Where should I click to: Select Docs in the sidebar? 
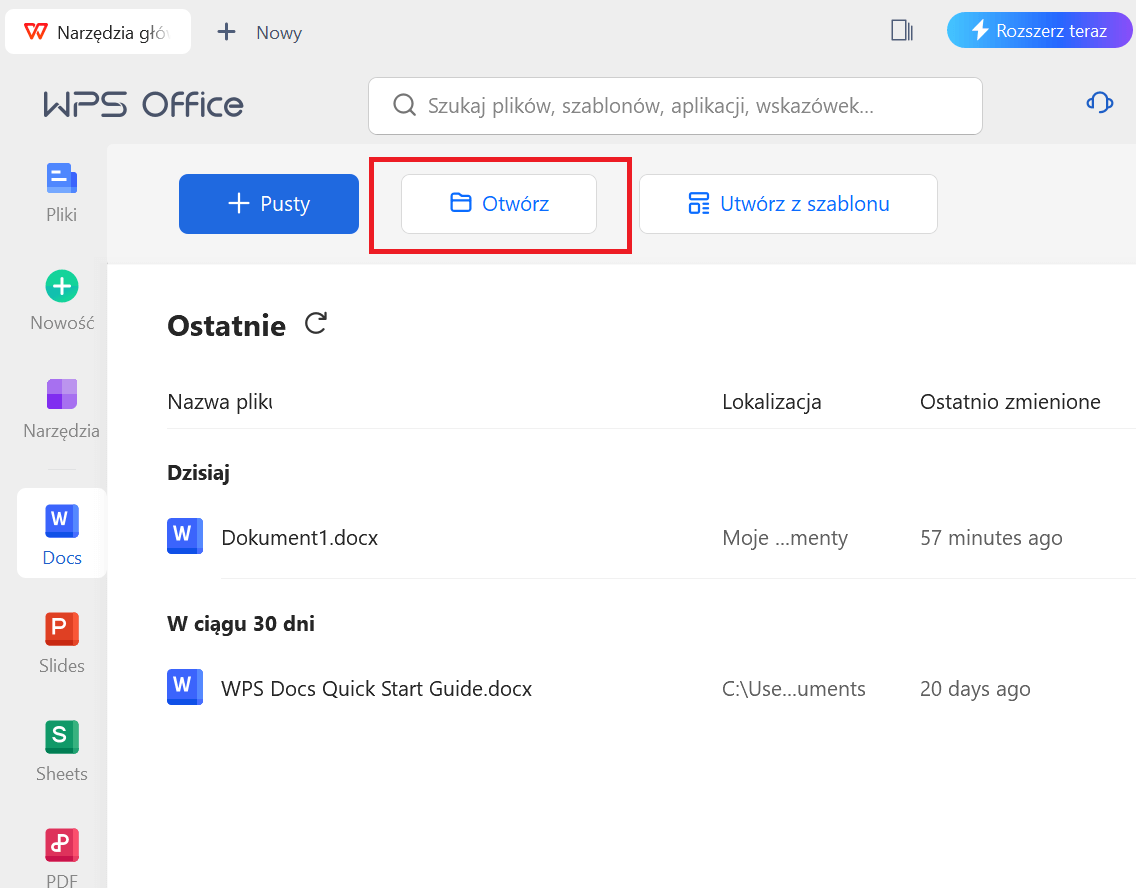(62, 533)
